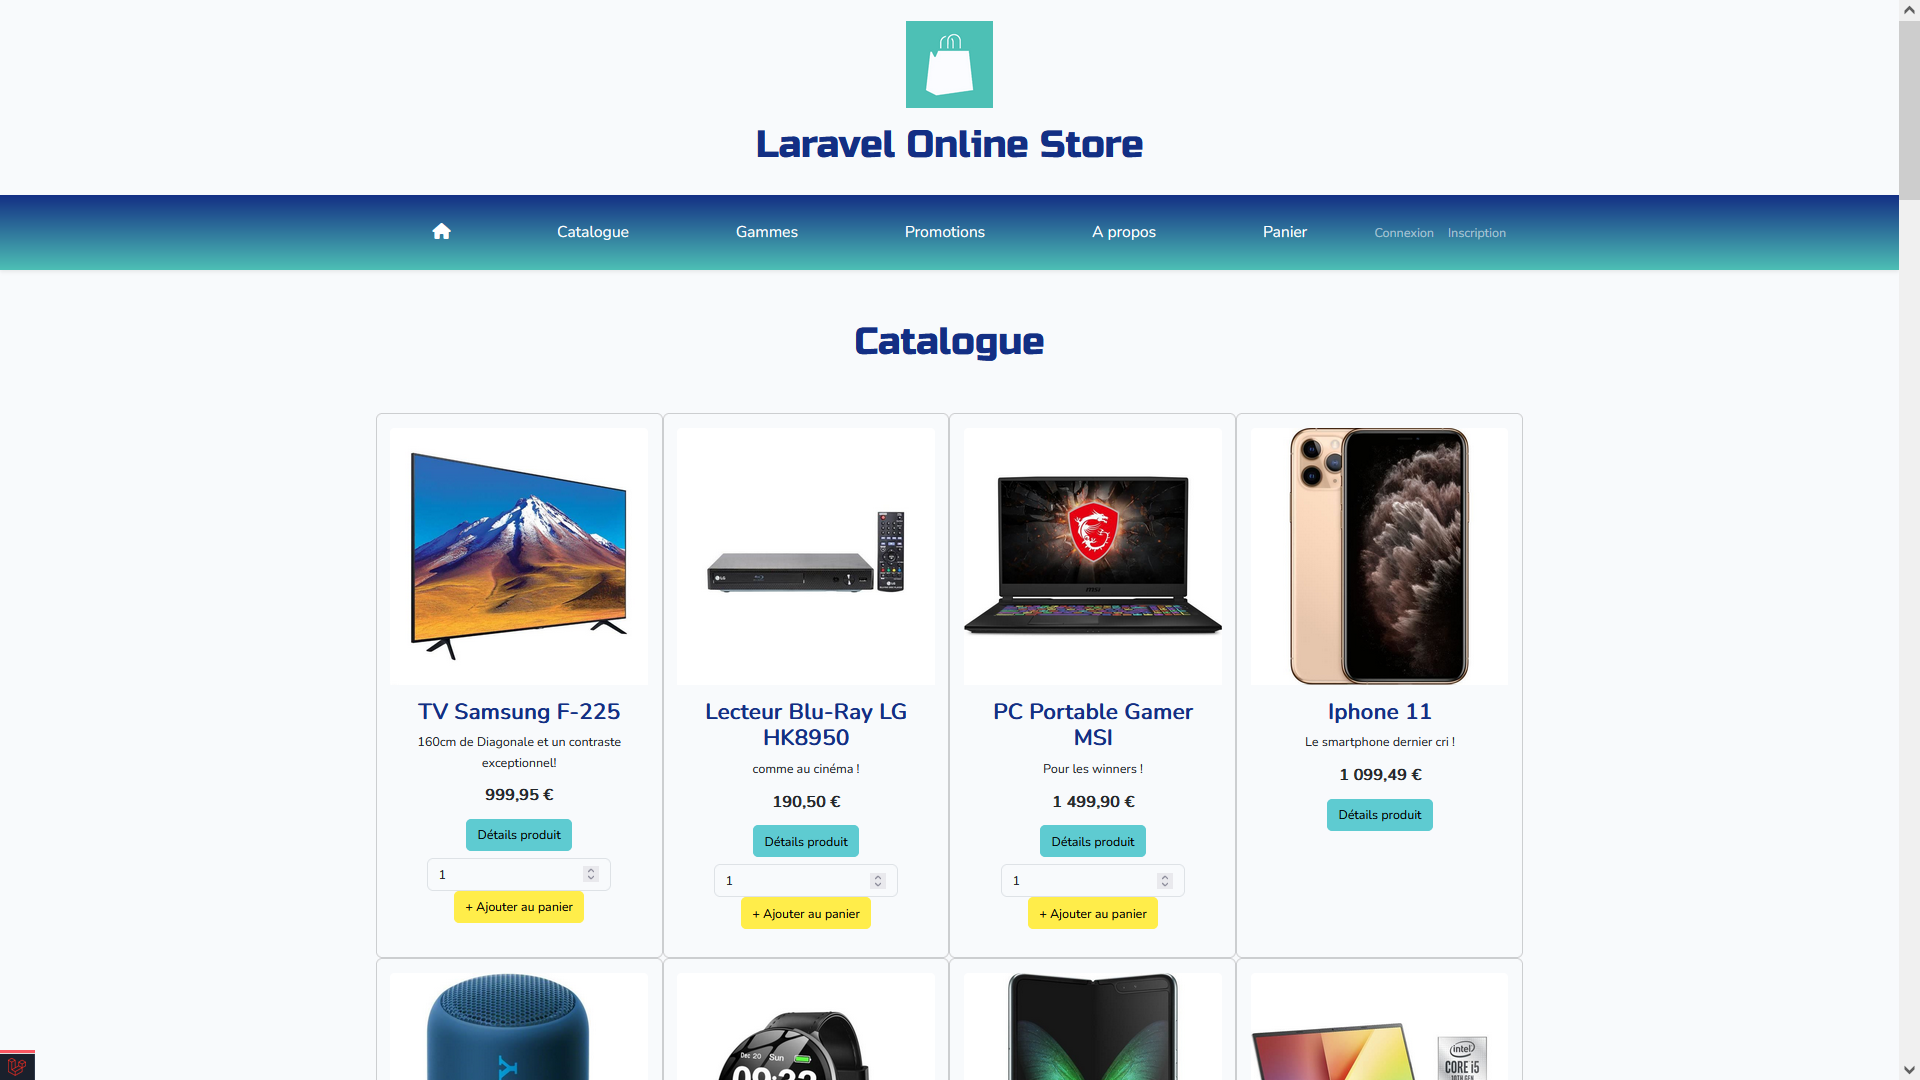Click the Lecteur Blu-Ray LG image
This screenshot has width=1920, height=1080.
804,555
